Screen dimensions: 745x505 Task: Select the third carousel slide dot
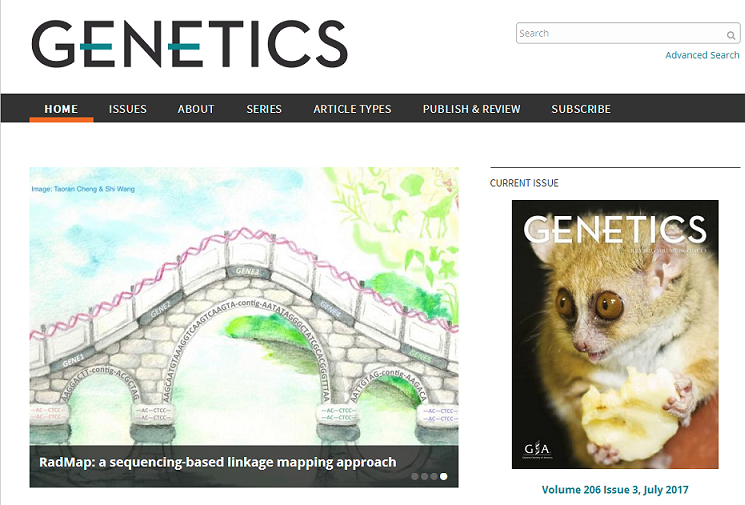[434, 476]
